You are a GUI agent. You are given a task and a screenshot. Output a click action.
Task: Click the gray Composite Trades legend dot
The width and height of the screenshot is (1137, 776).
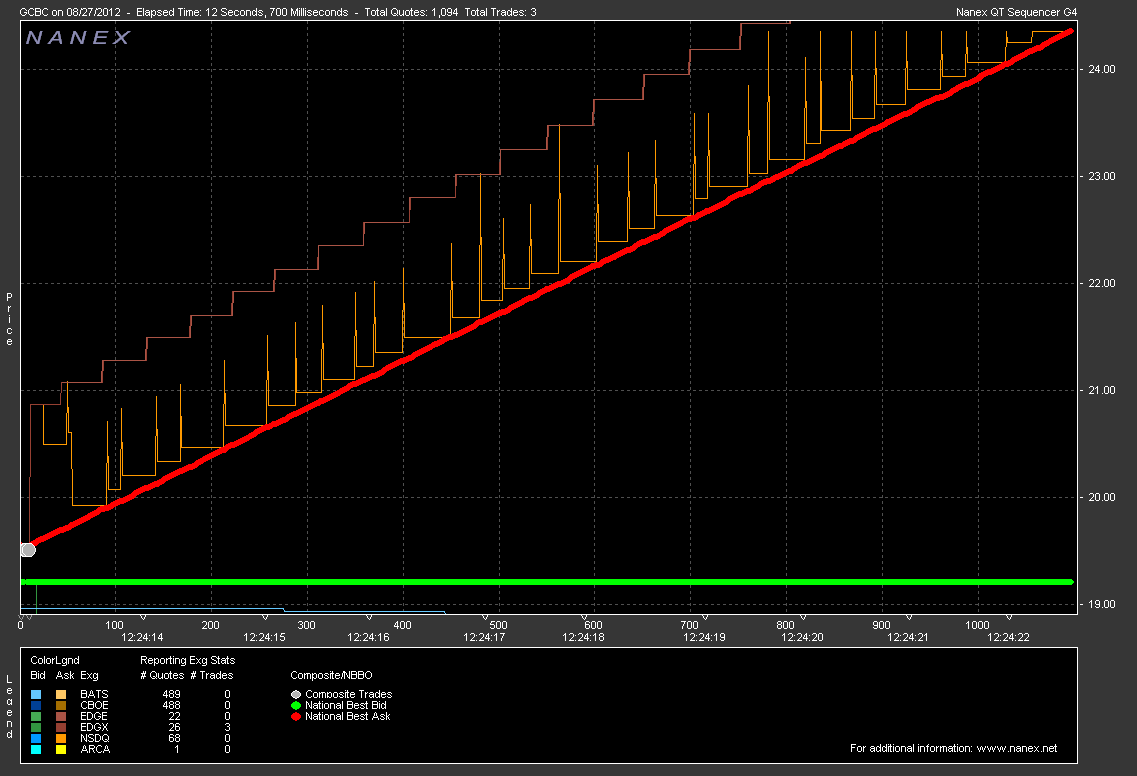pos(296,695)
